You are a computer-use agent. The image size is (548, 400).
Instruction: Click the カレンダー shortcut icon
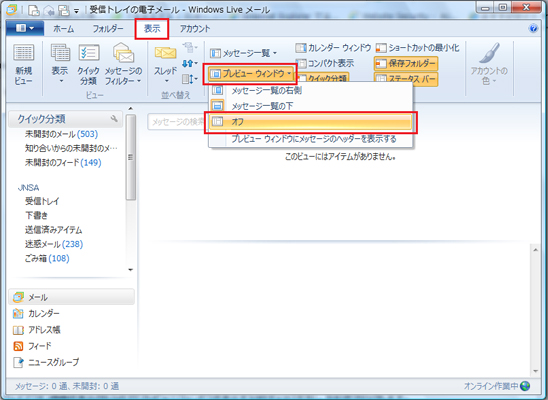pyautogui.click(x=18, y=314)
